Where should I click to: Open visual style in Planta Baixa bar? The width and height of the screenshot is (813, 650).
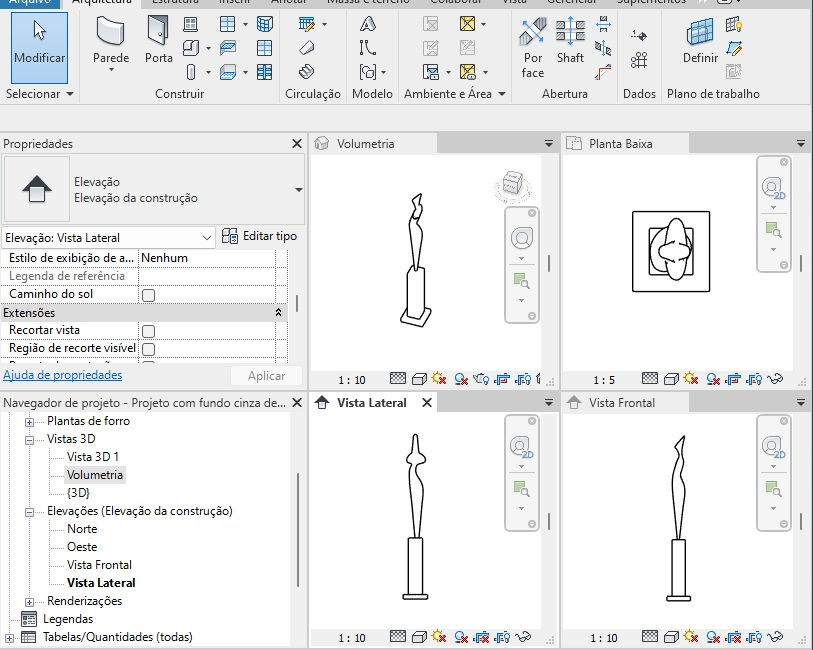671,379
